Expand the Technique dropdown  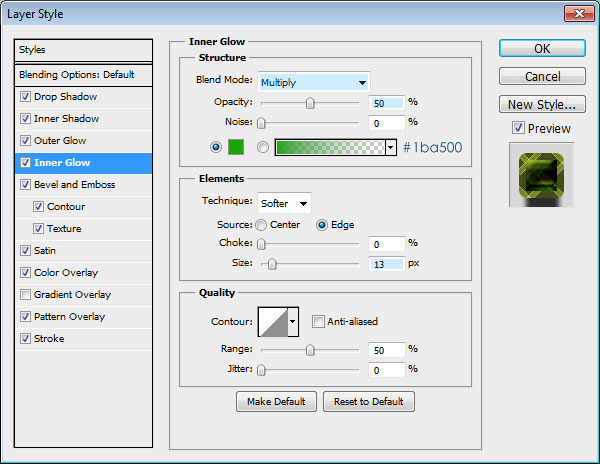[x=284, y=203]
